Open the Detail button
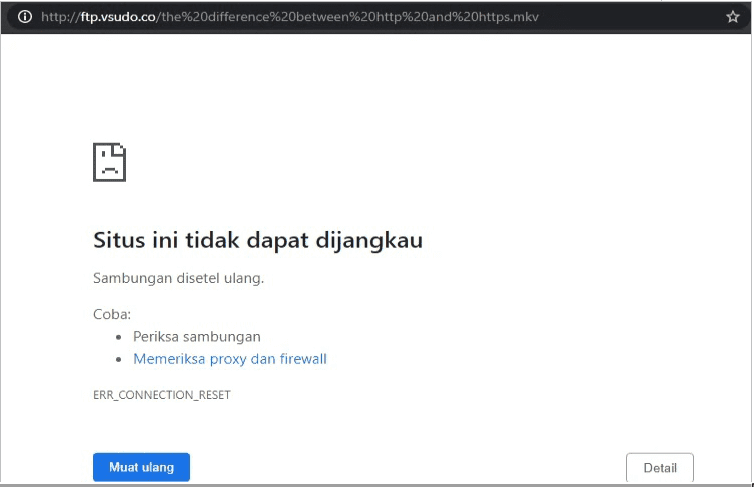Screen dimensions: 754x487 (659, 467)
